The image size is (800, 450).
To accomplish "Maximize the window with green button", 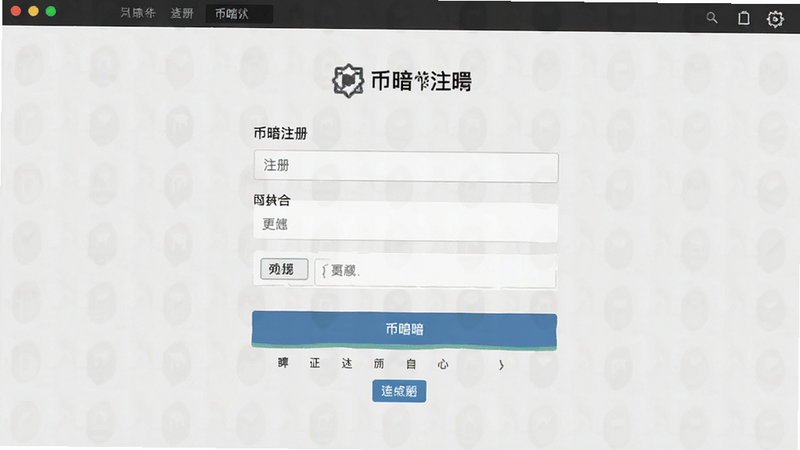I will (x=51, y=11).
